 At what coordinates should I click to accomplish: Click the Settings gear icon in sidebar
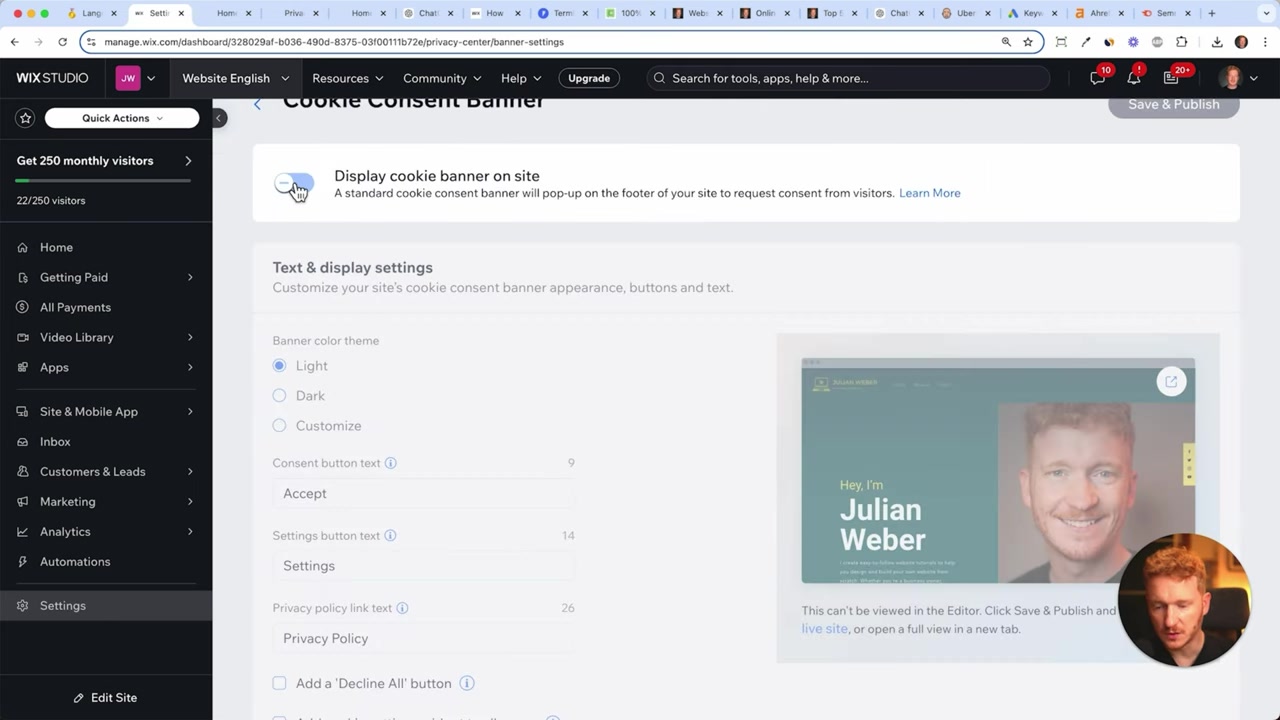(22, 606)
